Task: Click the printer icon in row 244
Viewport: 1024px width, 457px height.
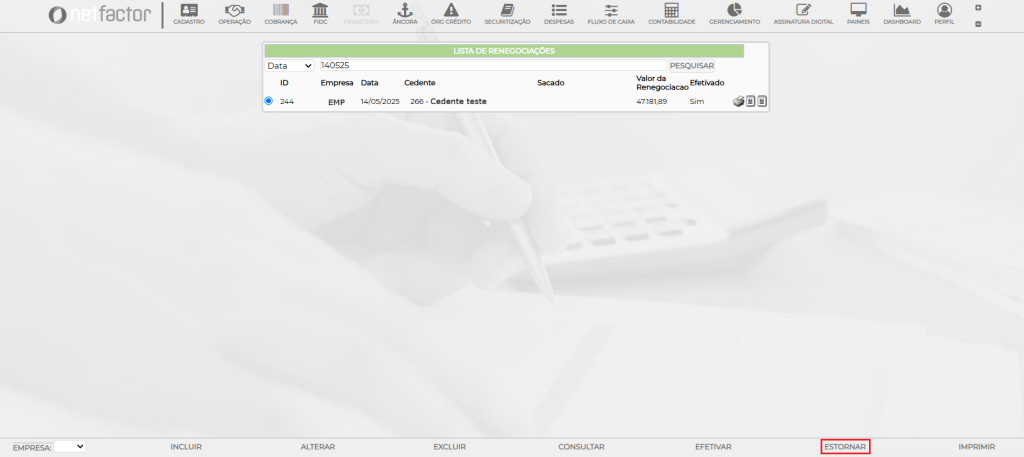Action: click(x=739, y=101)
